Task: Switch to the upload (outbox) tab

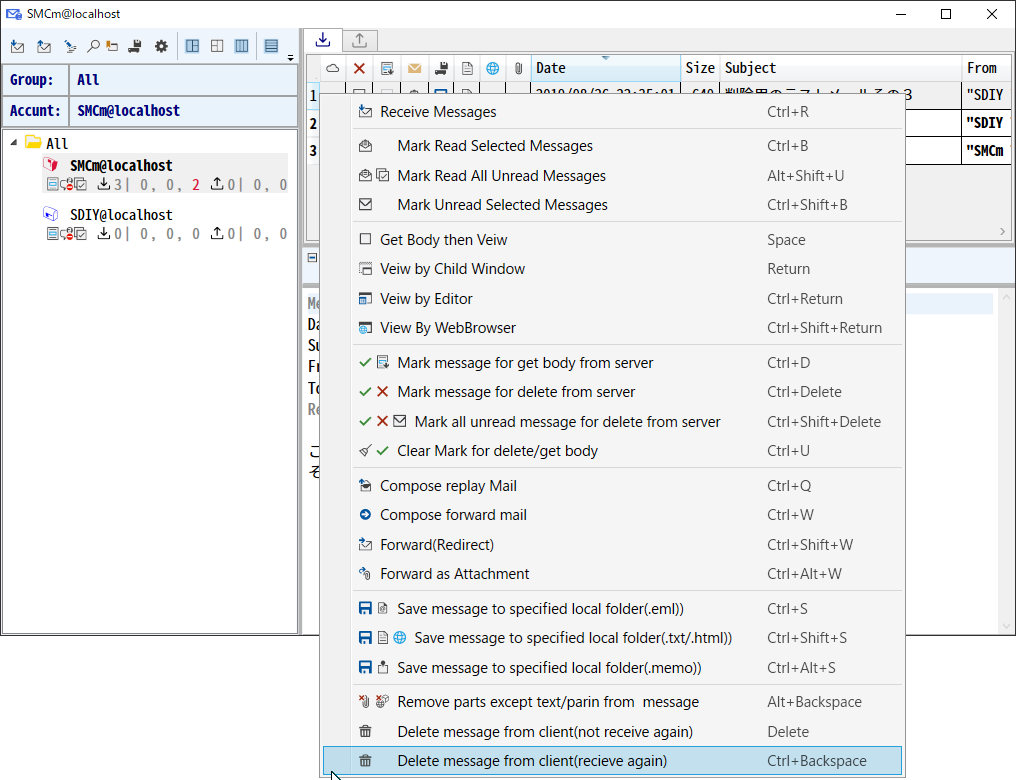Action: click(359, 40)
